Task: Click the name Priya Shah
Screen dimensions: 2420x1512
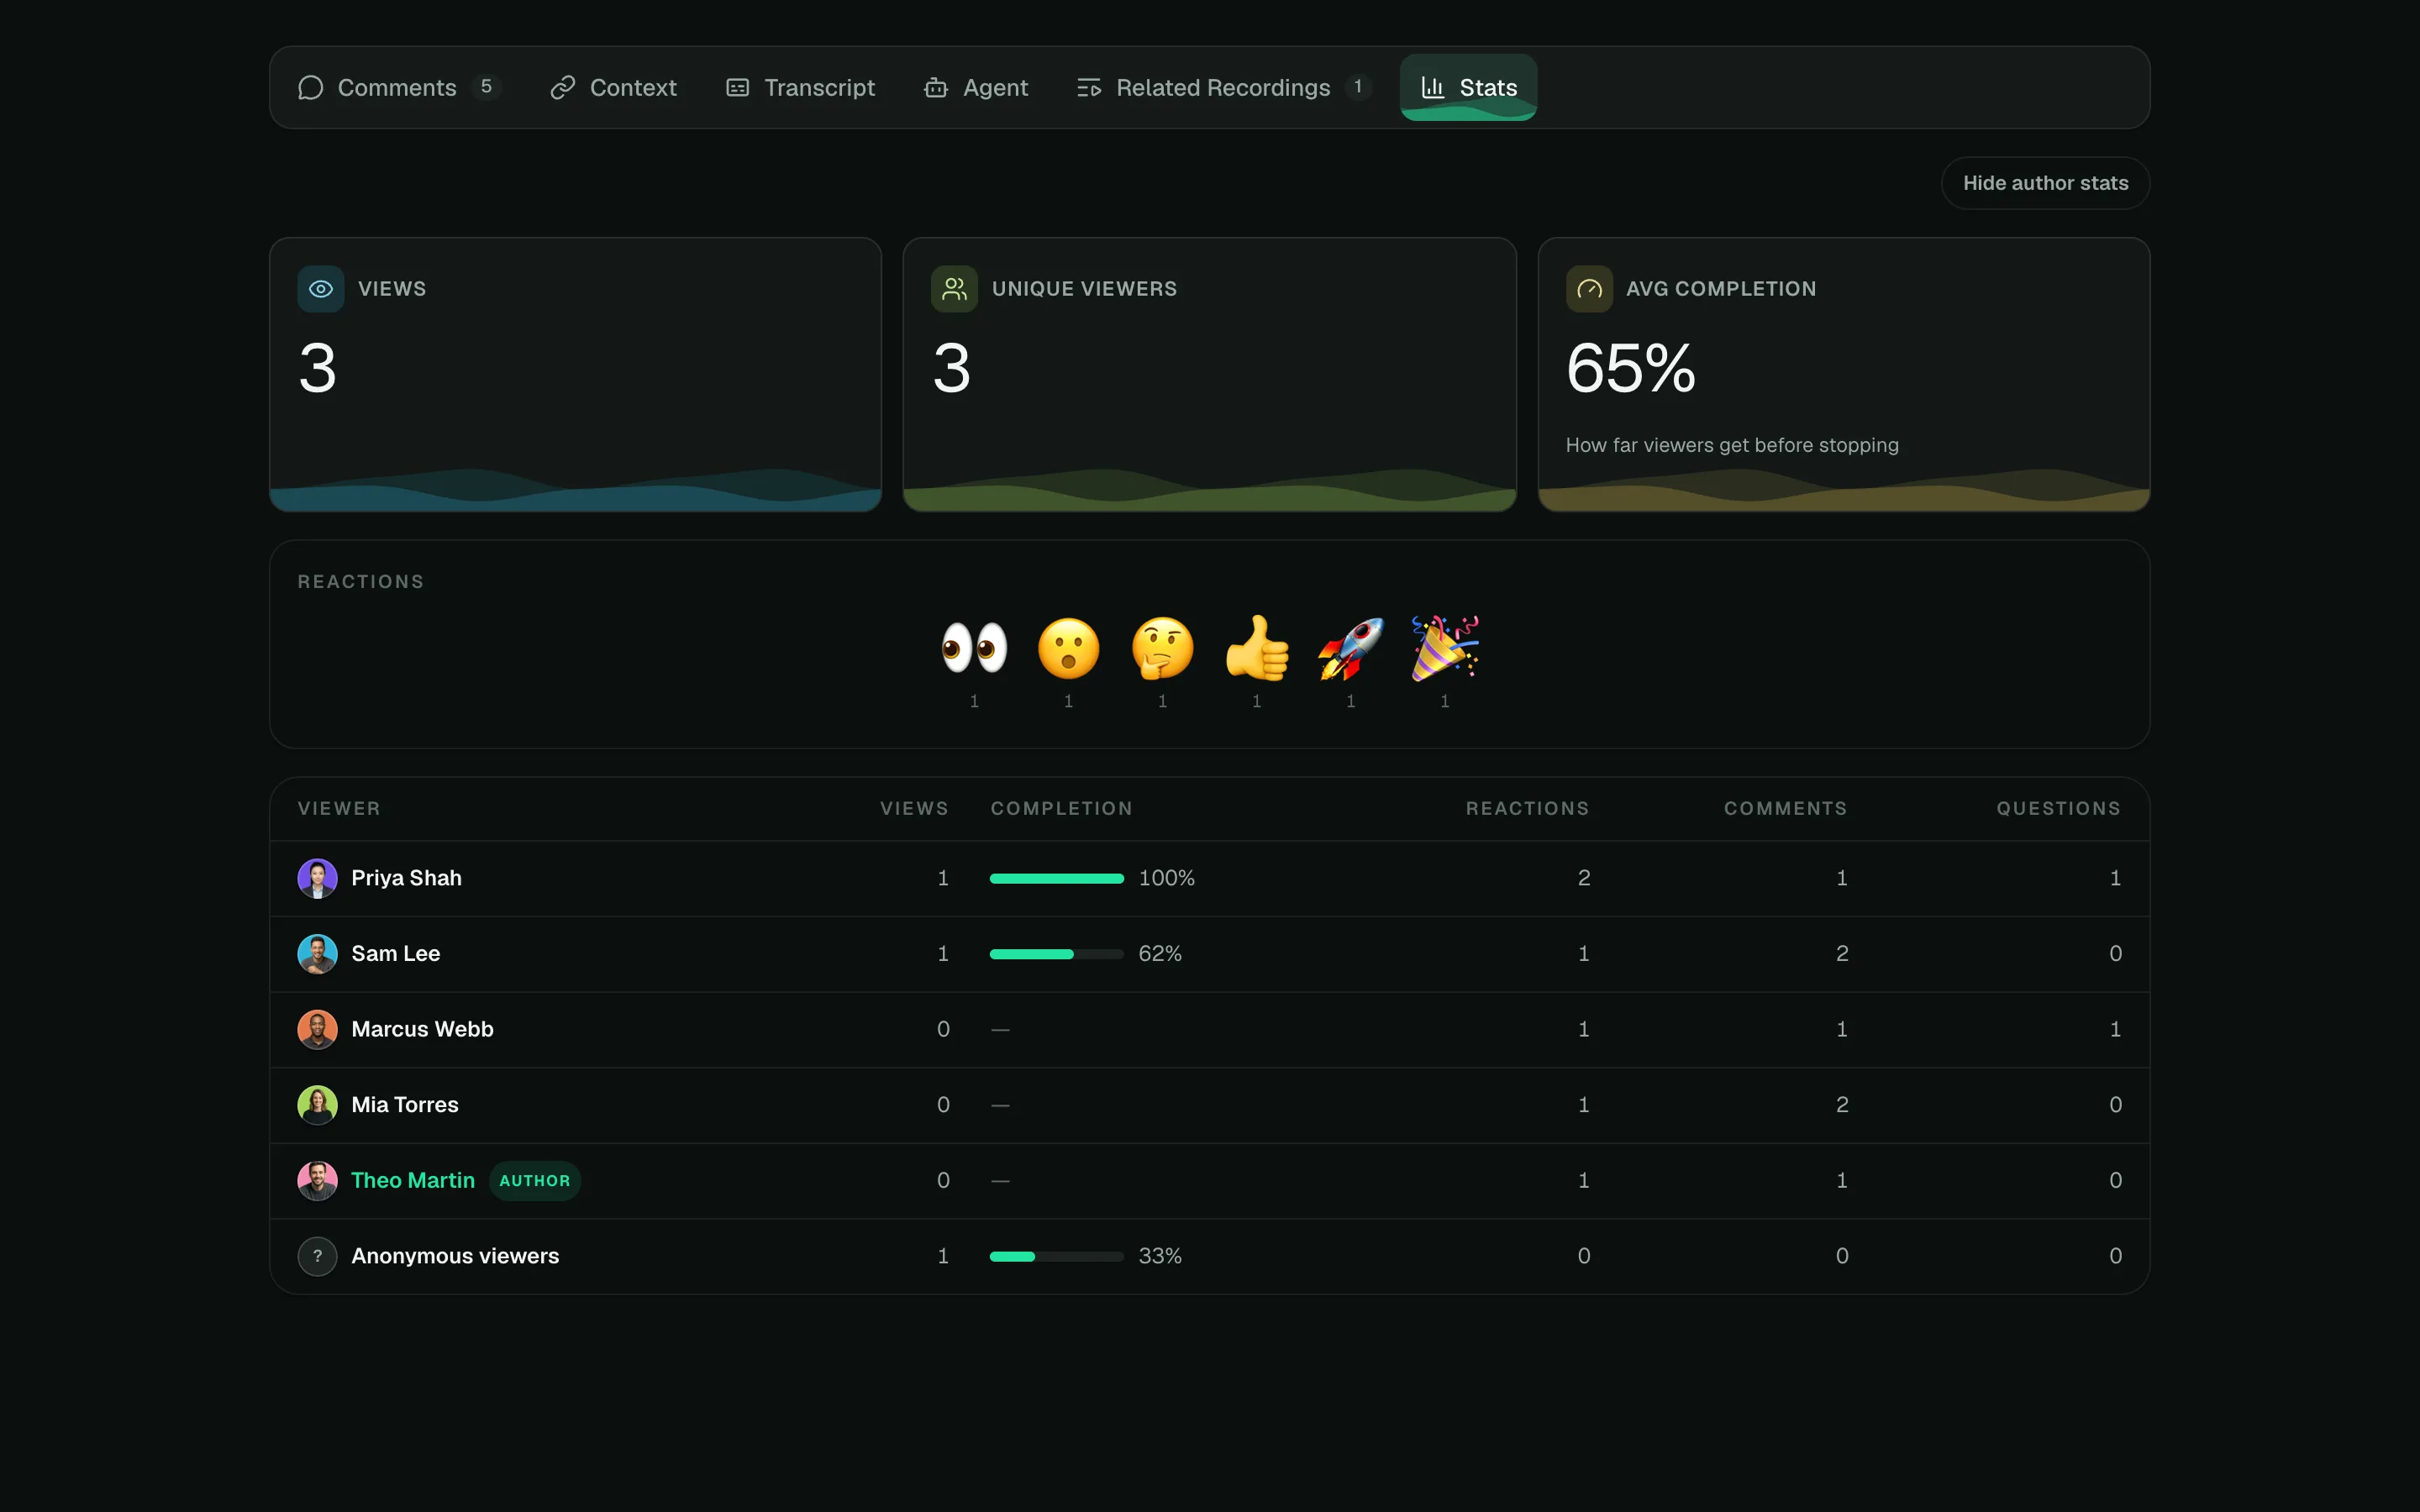Action: click(x=406, y=878)
